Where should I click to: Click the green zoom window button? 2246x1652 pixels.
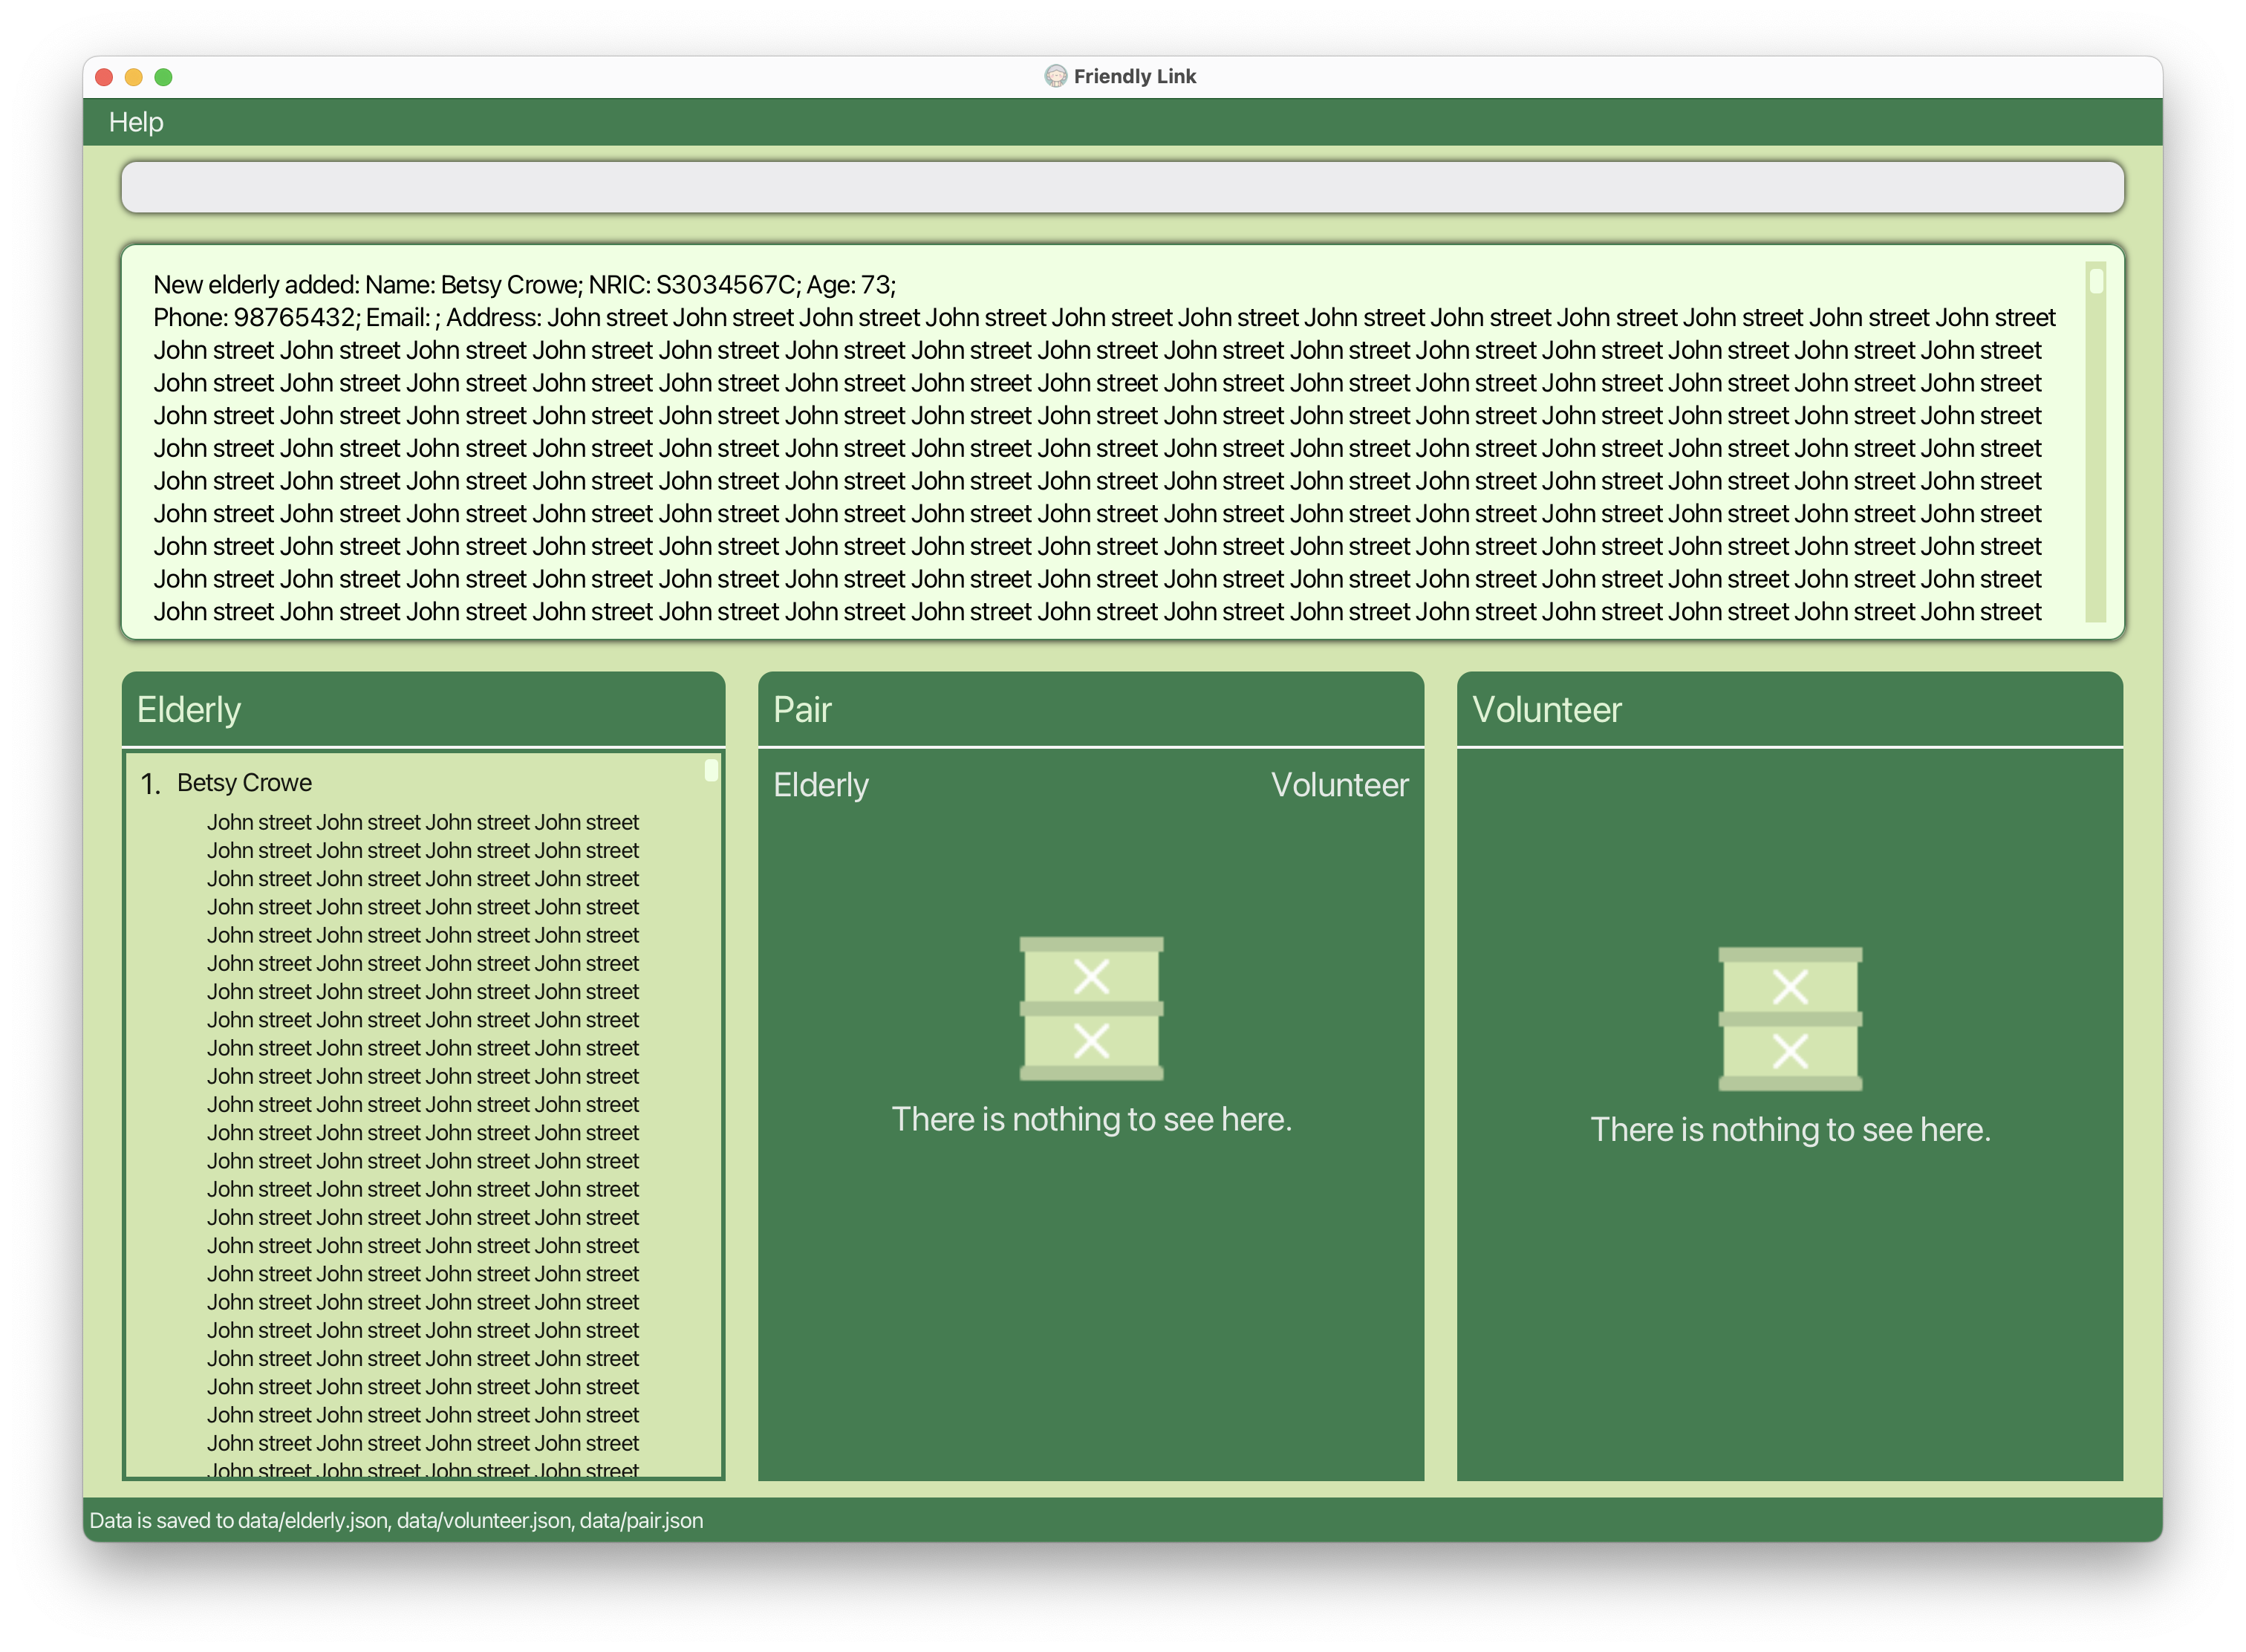(x=164, y=77)
